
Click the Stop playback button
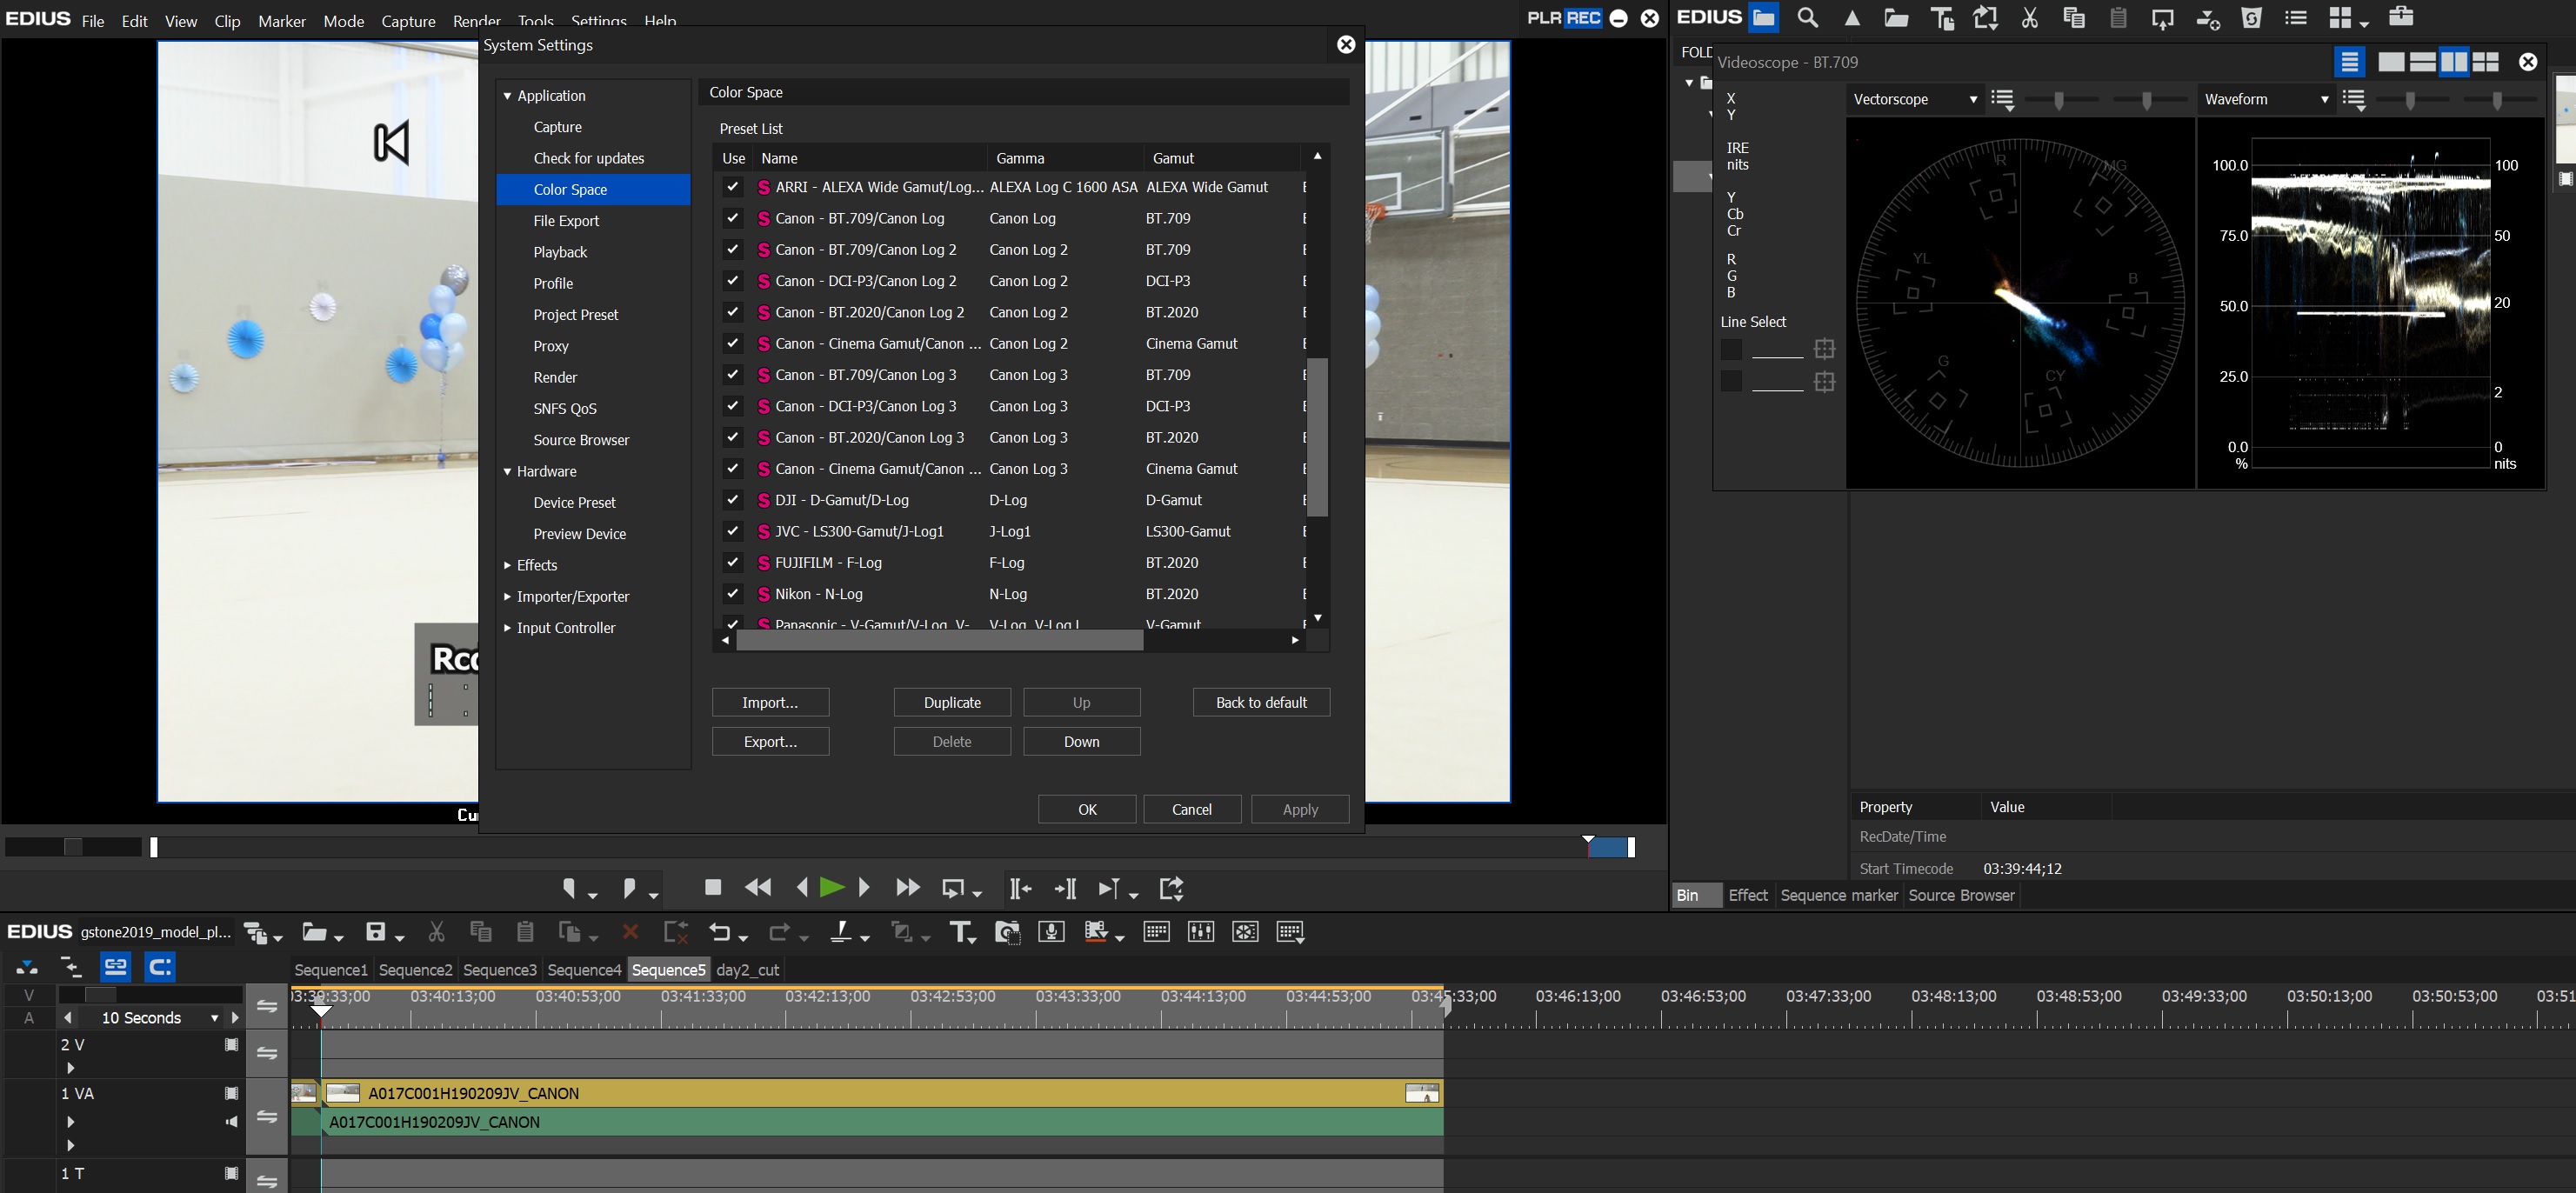click(x=713, y=888)
